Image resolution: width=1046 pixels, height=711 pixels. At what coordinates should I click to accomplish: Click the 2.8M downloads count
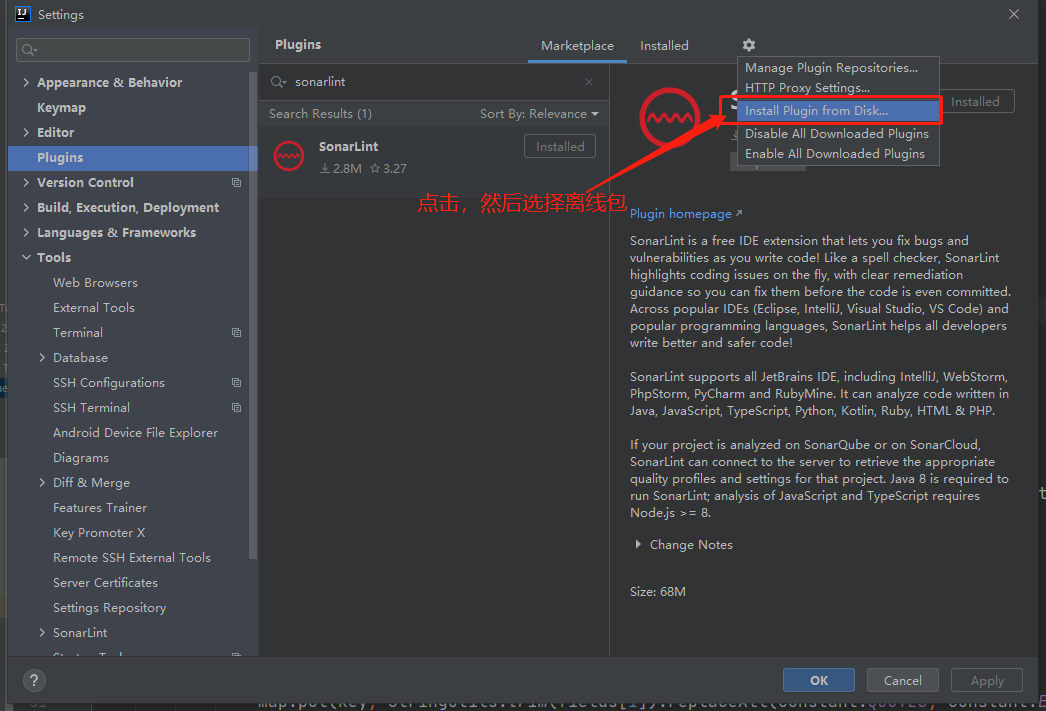341,169
